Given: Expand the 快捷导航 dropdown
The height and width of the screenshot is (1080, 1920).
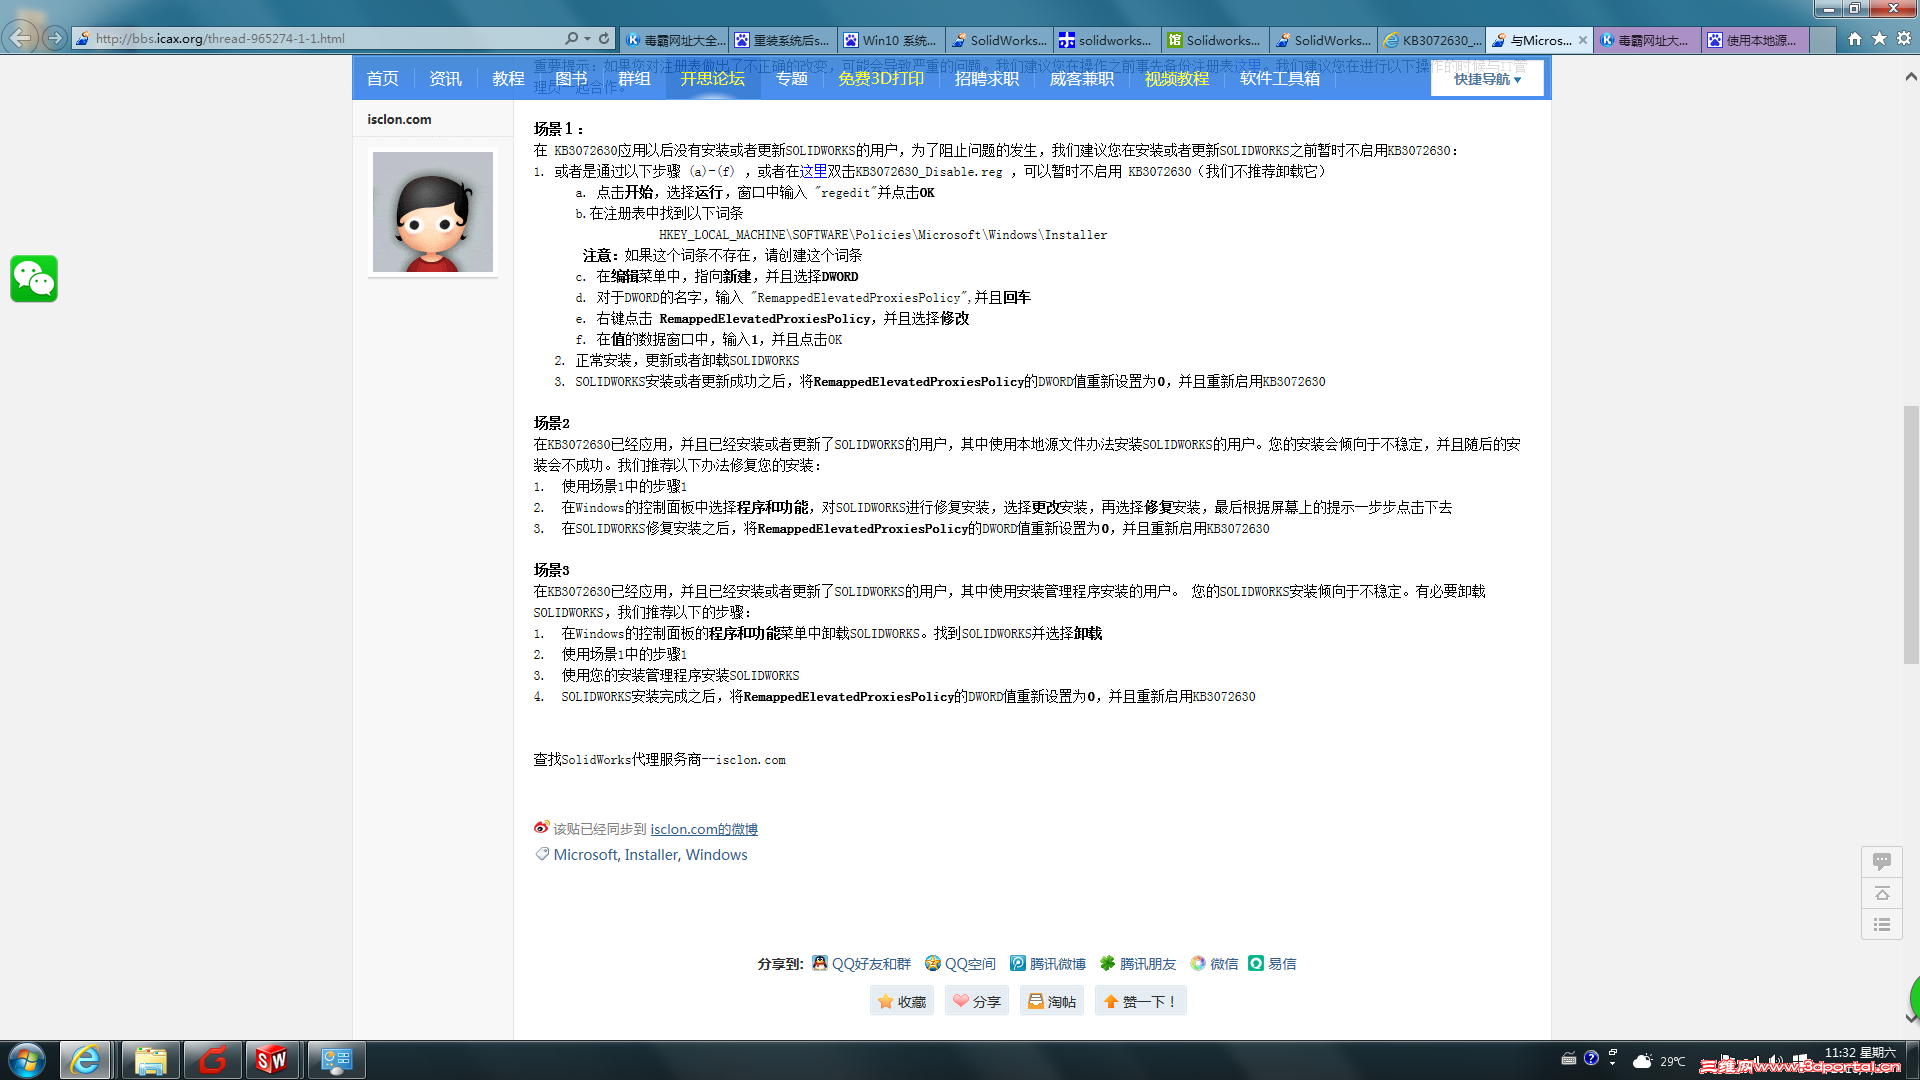Looking at the screenshot, I should tap(1487, 79).
